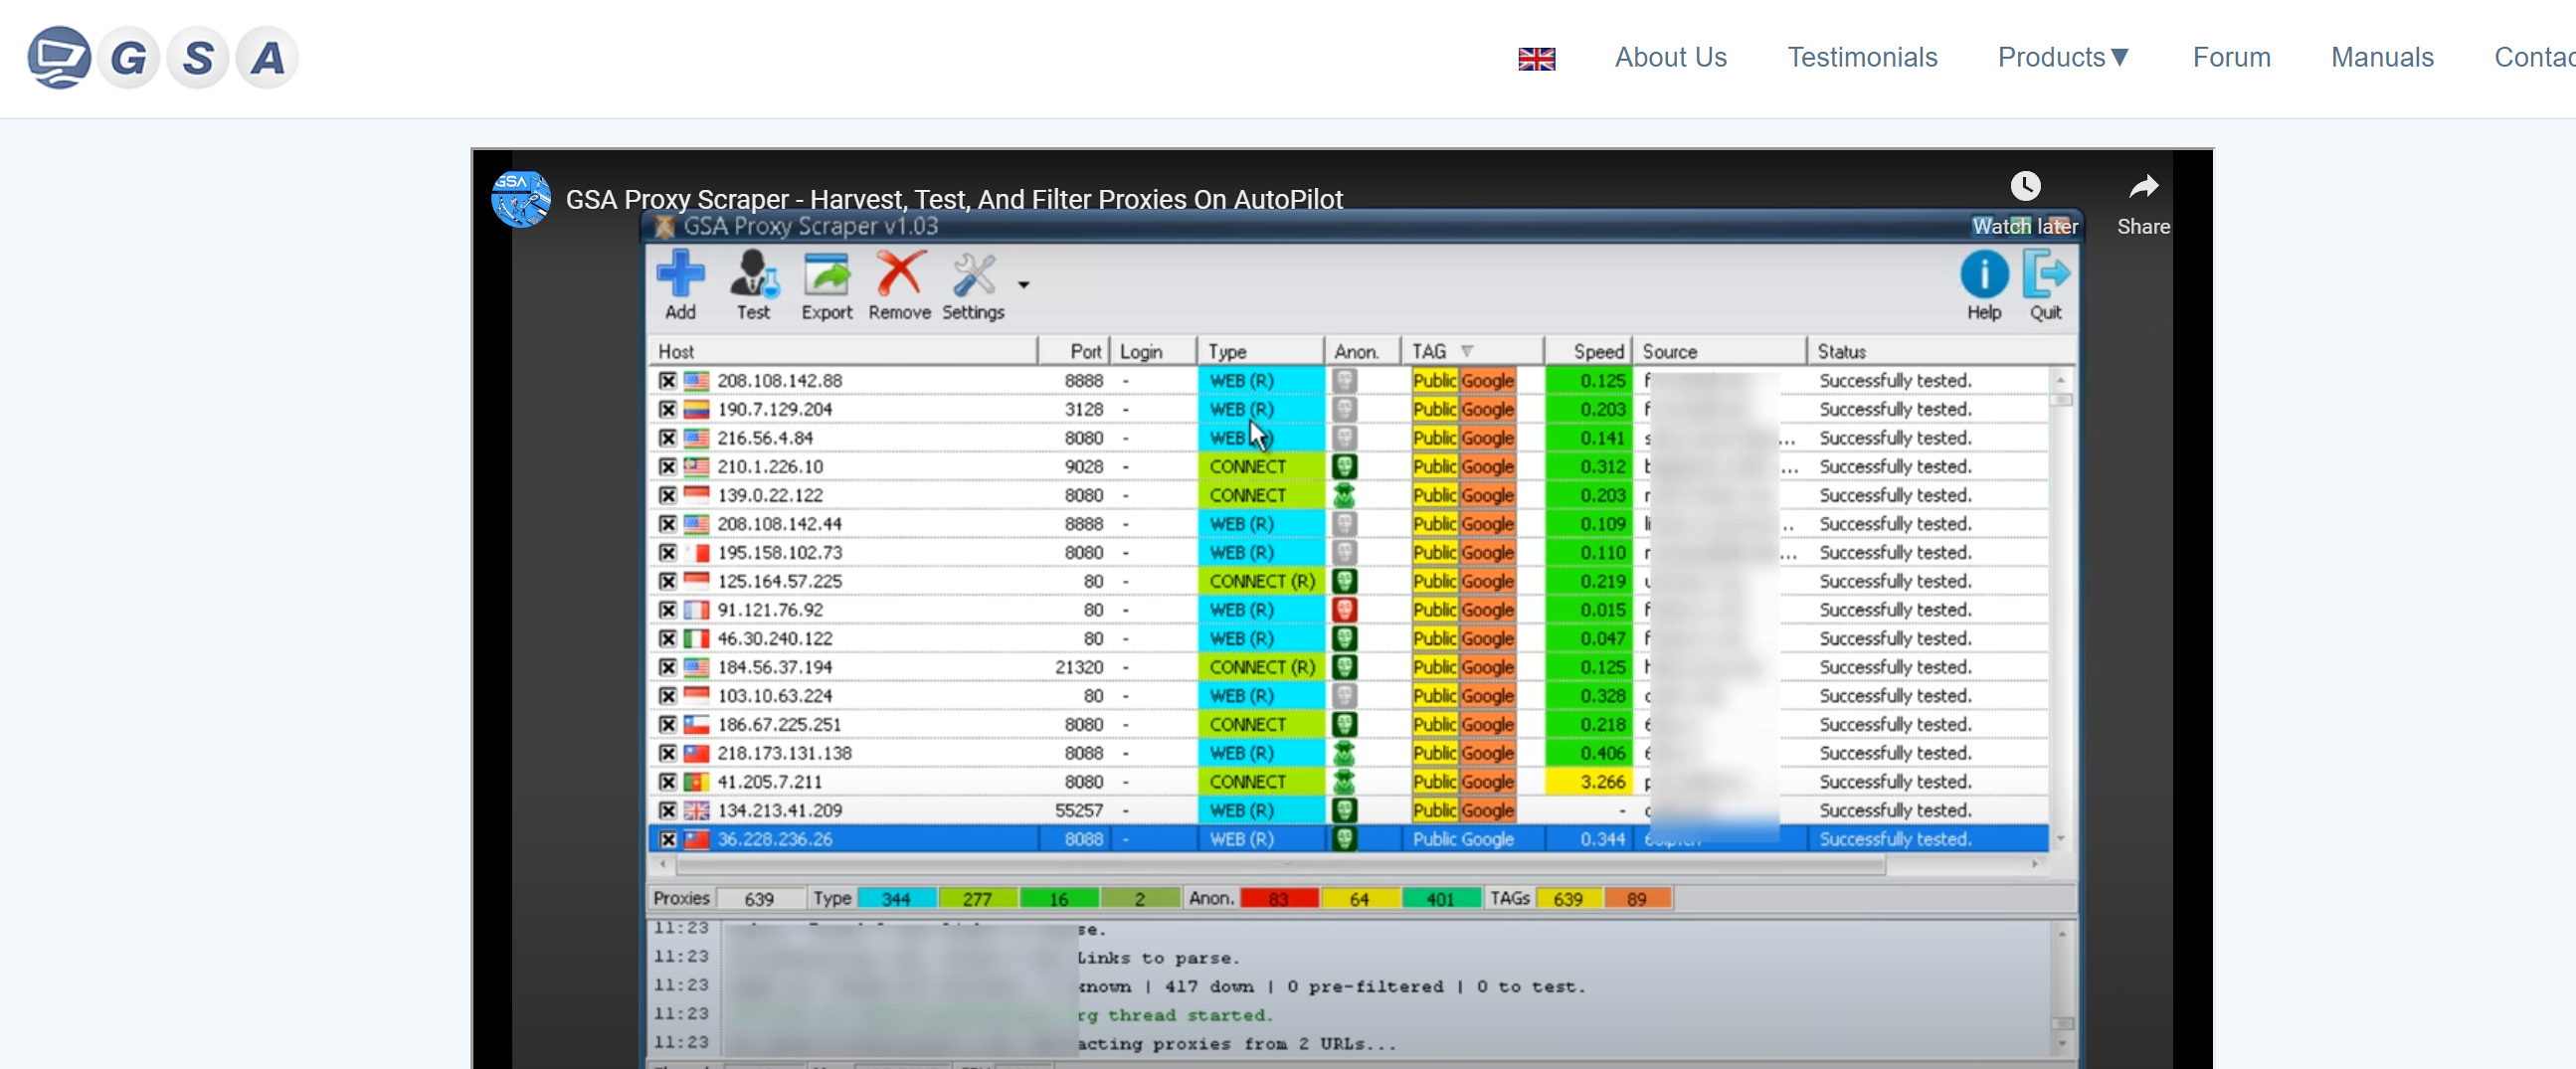Toggle checkbox for 216.56.4.84
This screenshot has height=1069, width=2576.
click(667, 438)
